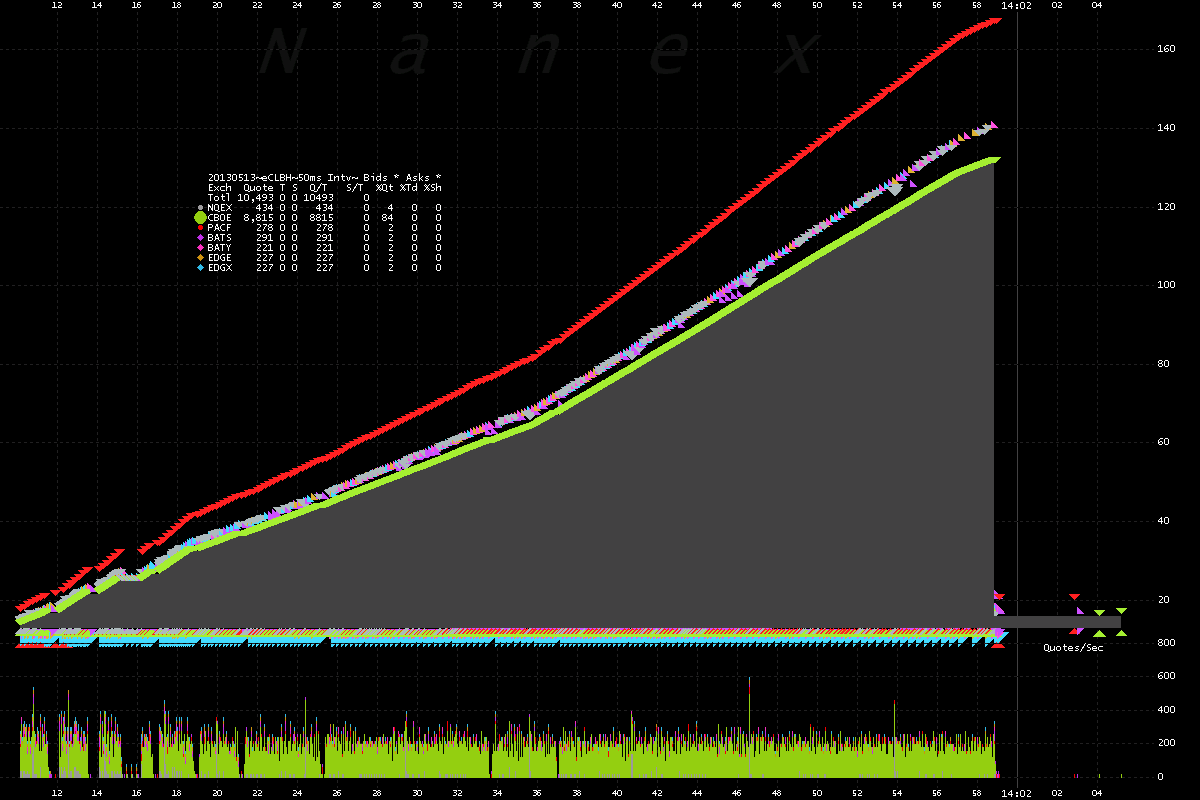Click the S/T column header in legend
The image size is (1200, 800).
pyautogui.click(x=355, y=187)
